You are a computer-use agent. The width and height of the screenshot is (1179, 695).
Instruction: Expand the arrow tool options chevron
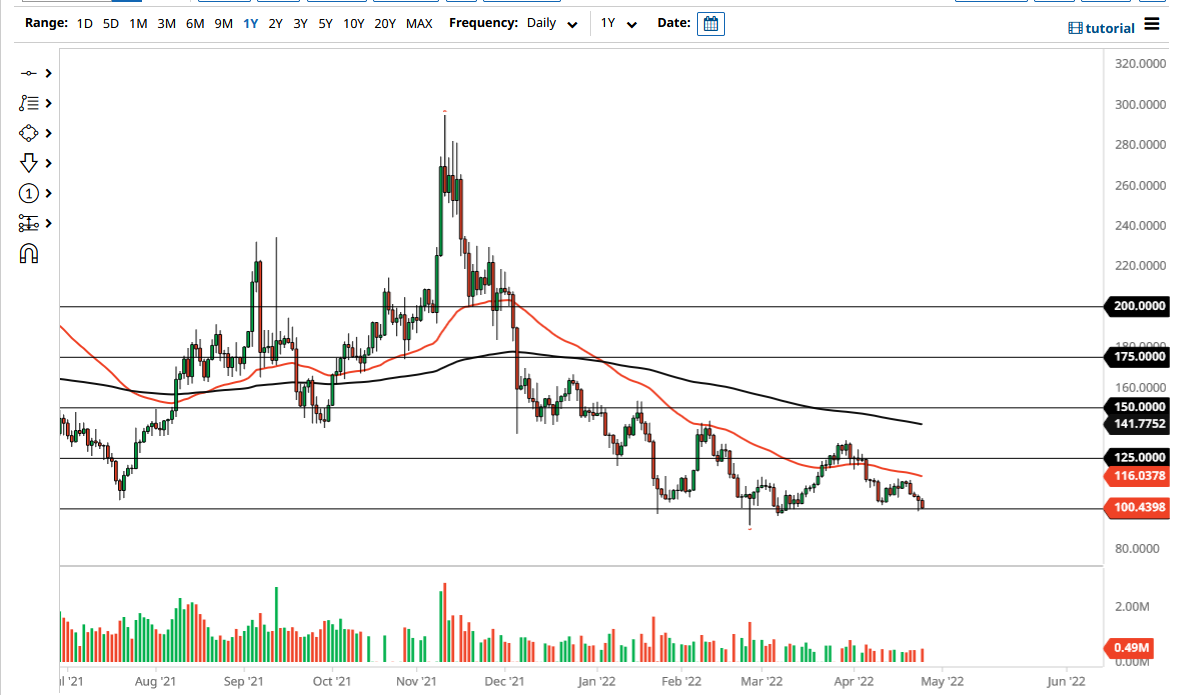pyautogui.click(x=48, y=163)
